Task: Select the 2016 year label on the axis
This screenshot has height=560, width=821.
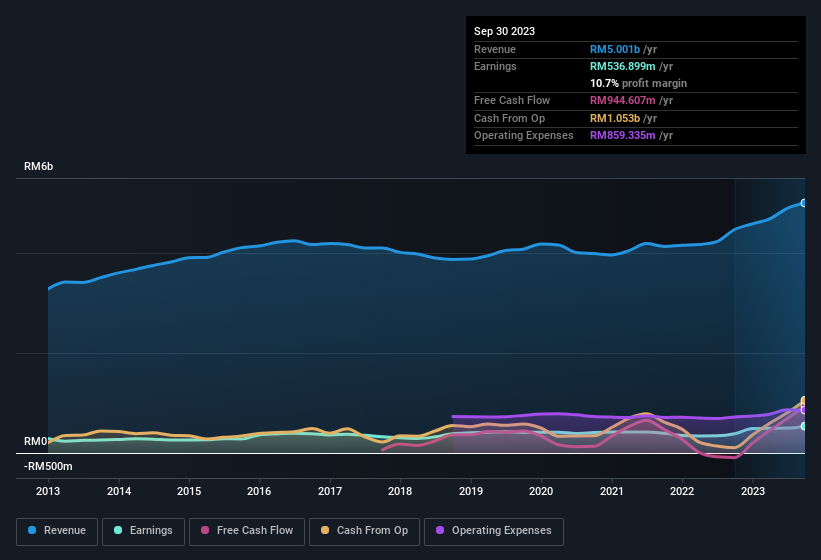Action: point(259,491)
